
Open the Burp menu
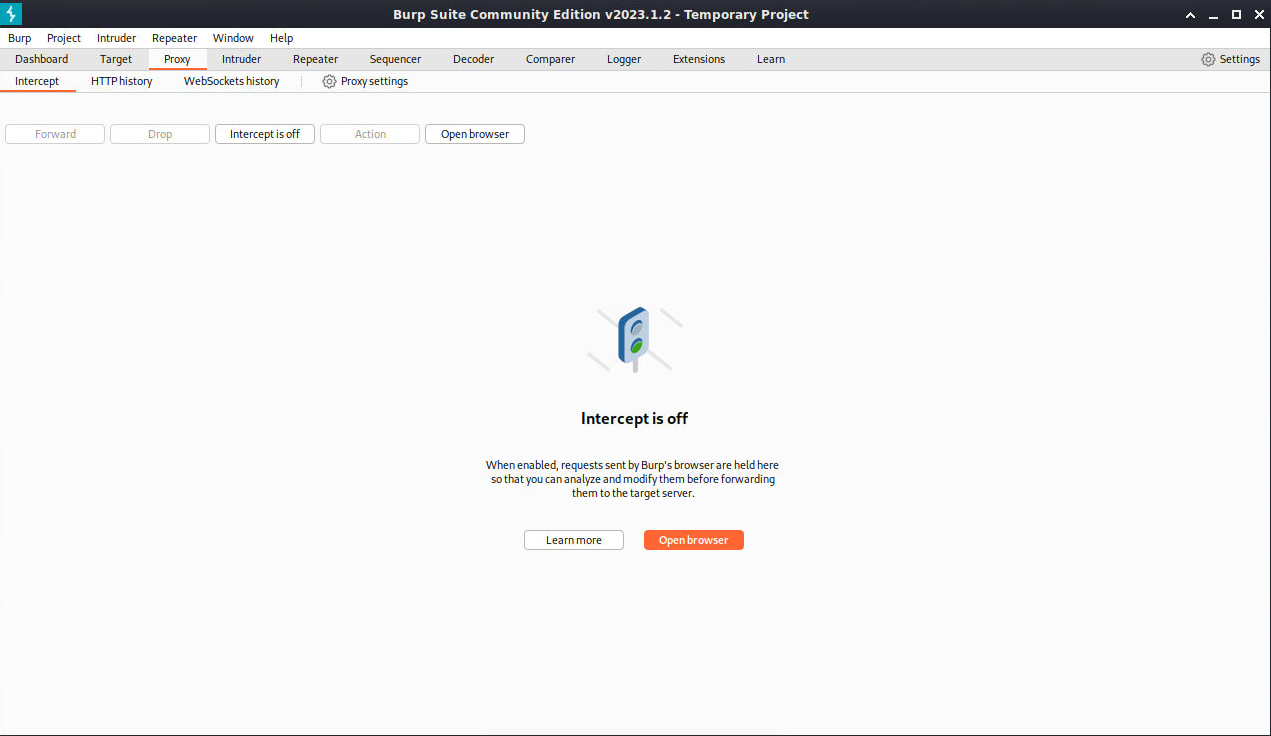pyautogui.click(x=20, y=38)
